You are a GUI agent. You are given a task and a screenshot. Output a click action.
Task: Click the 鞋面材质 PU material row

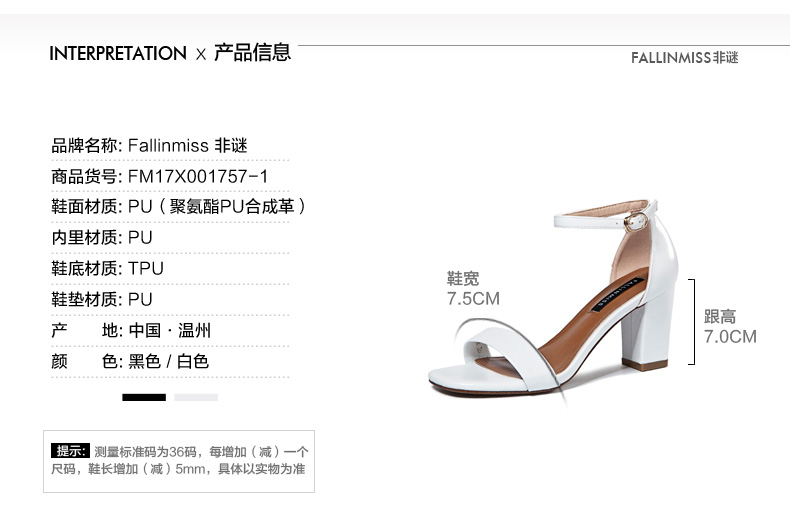click(x=178, y=207)
